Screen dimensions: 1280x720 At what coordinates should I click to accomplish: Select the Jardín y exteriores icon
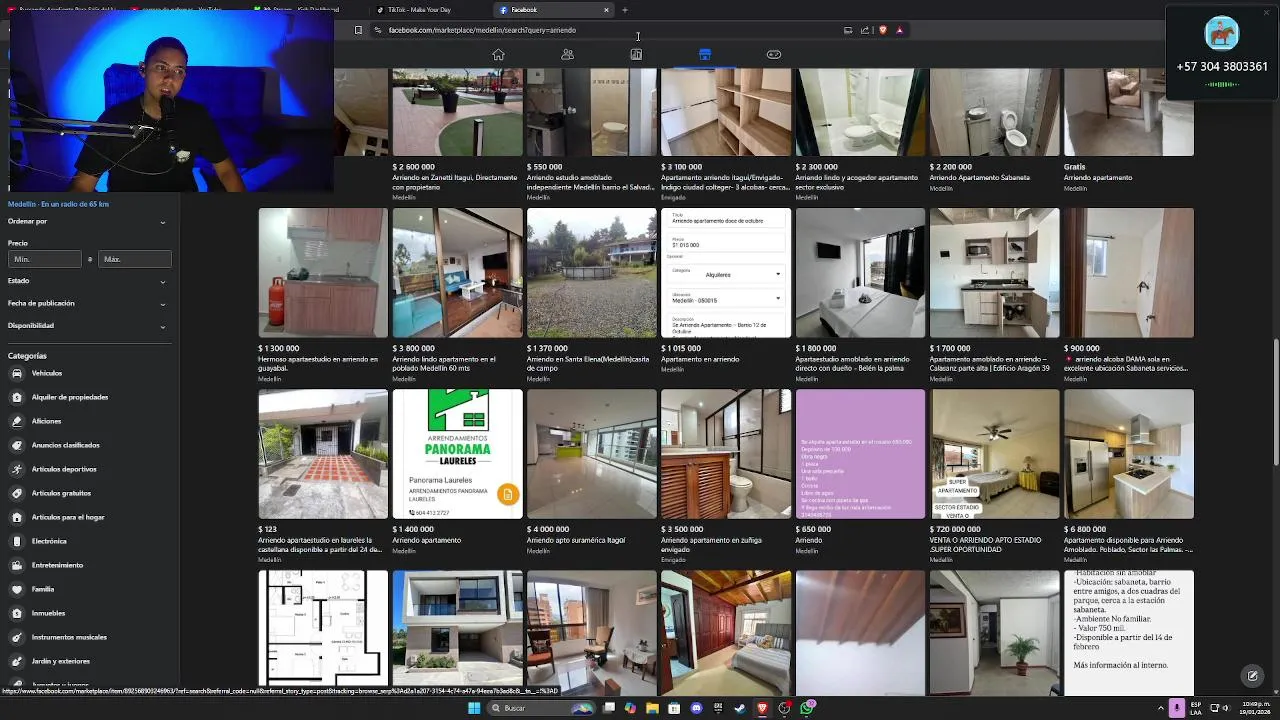coord(17,661)
